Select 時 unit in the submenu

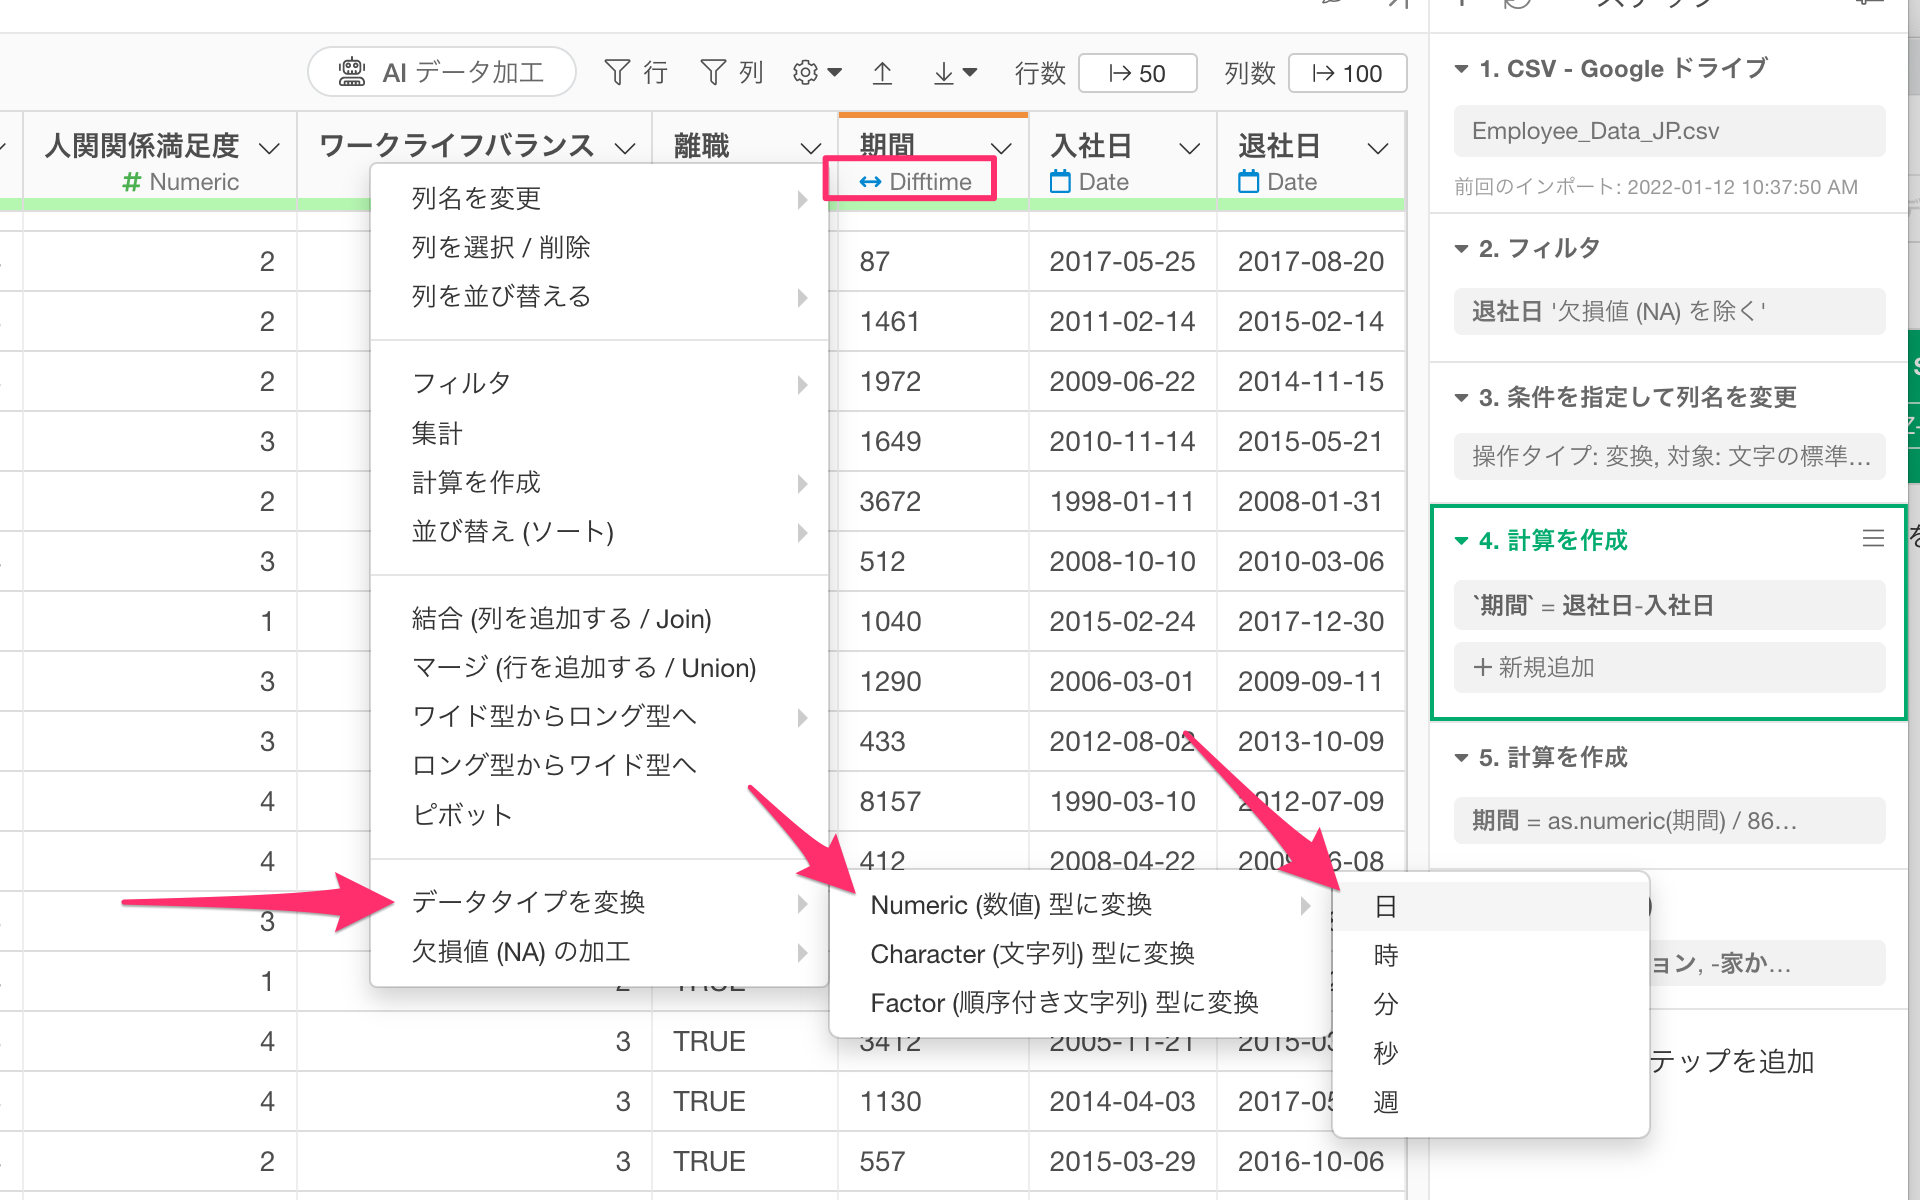coord(1491,956)
